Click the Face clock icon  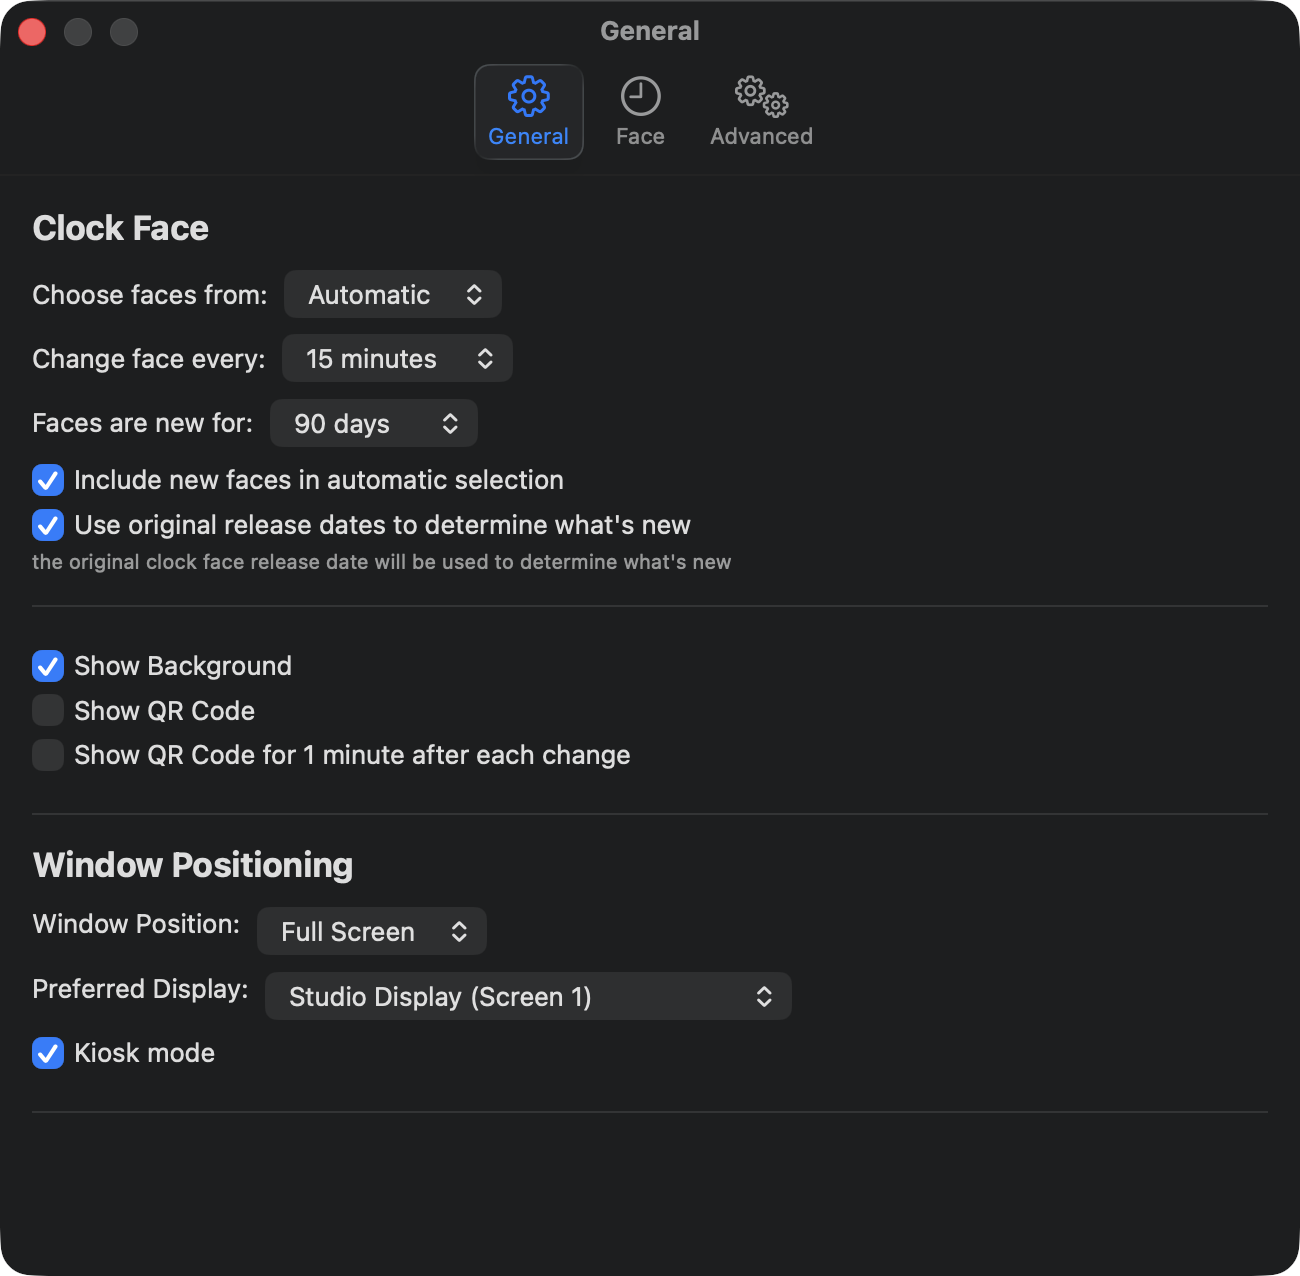click(640, 96)
